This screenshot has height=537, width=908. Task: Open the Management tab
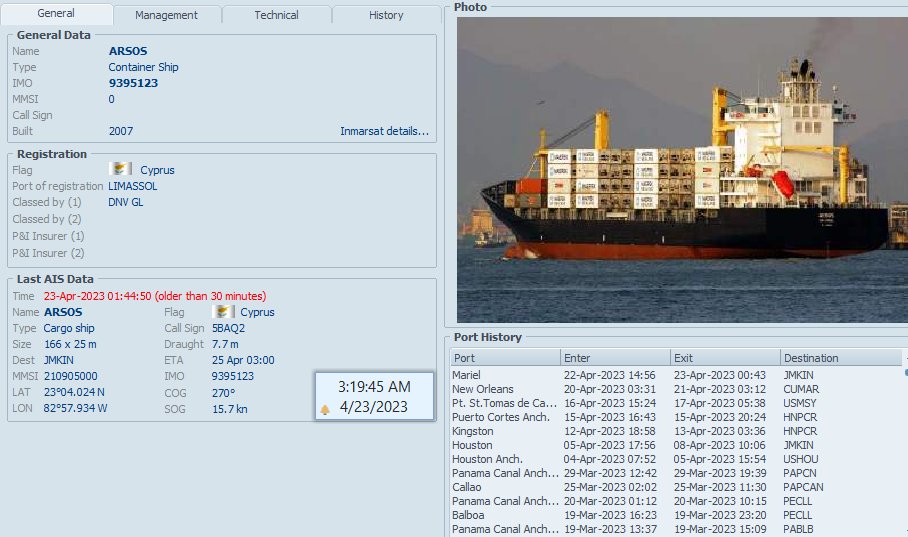click(166, 15)
